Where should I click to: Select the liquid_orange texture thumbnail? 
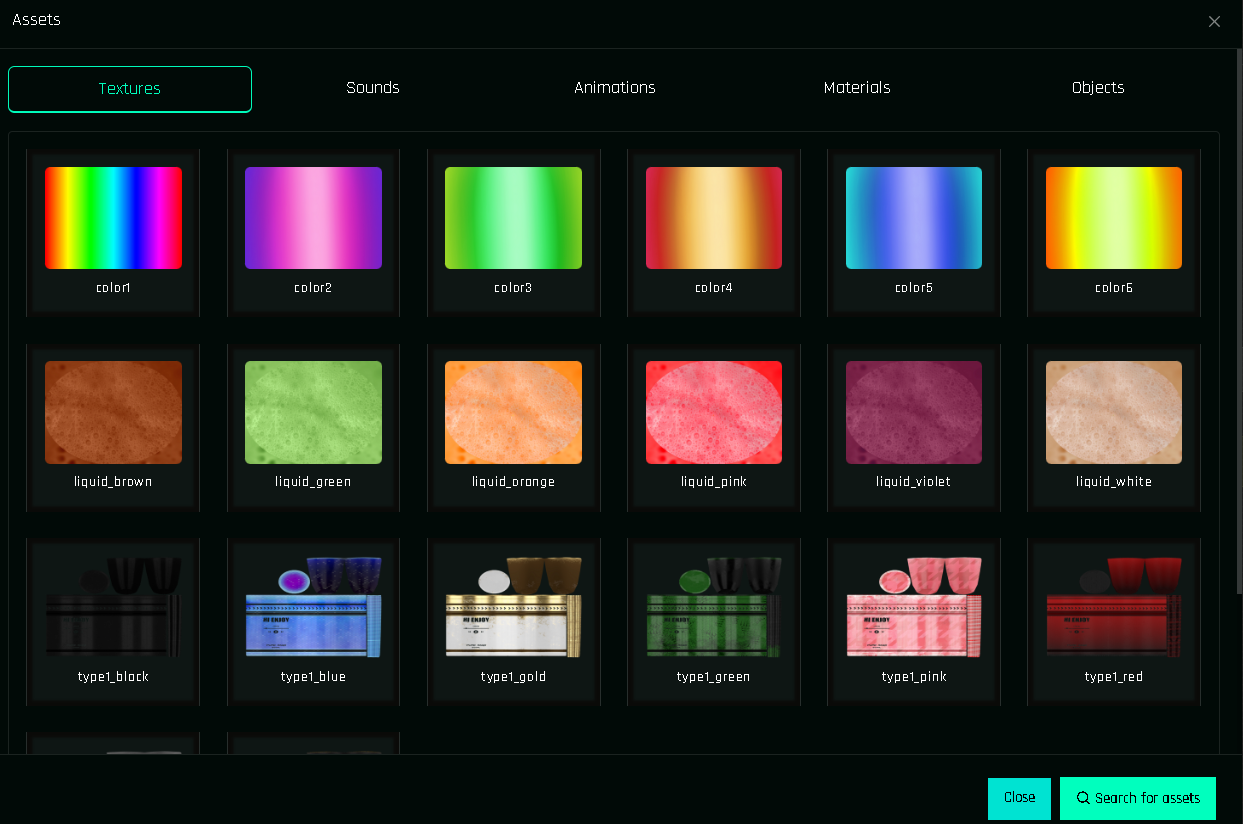(x=513, y=412)
